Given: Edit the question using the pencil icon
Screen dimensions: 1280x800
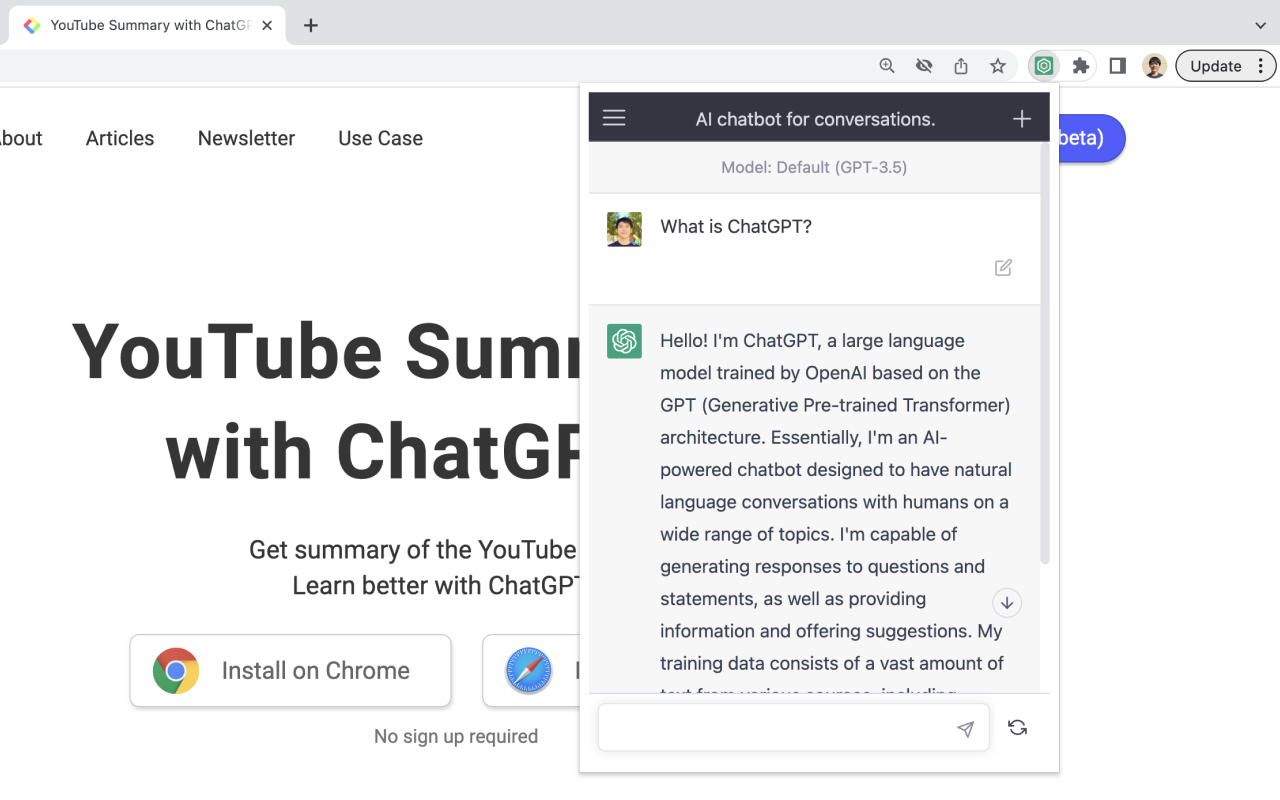Looking at the screenshot, I should (1003, 267).
